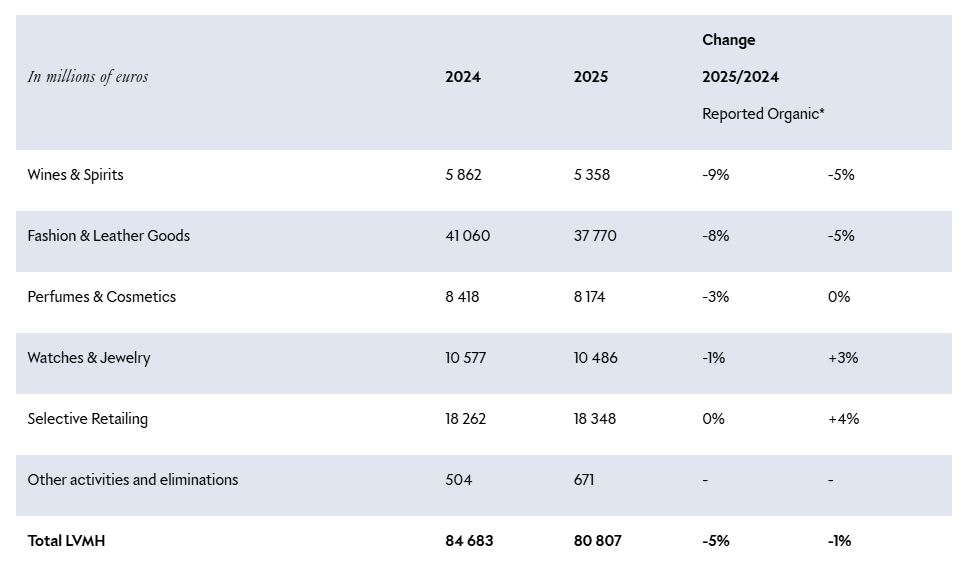This screenshot has height=571, width=974.
Task: Click the Wines & Spirits row label
Action: 75,175
